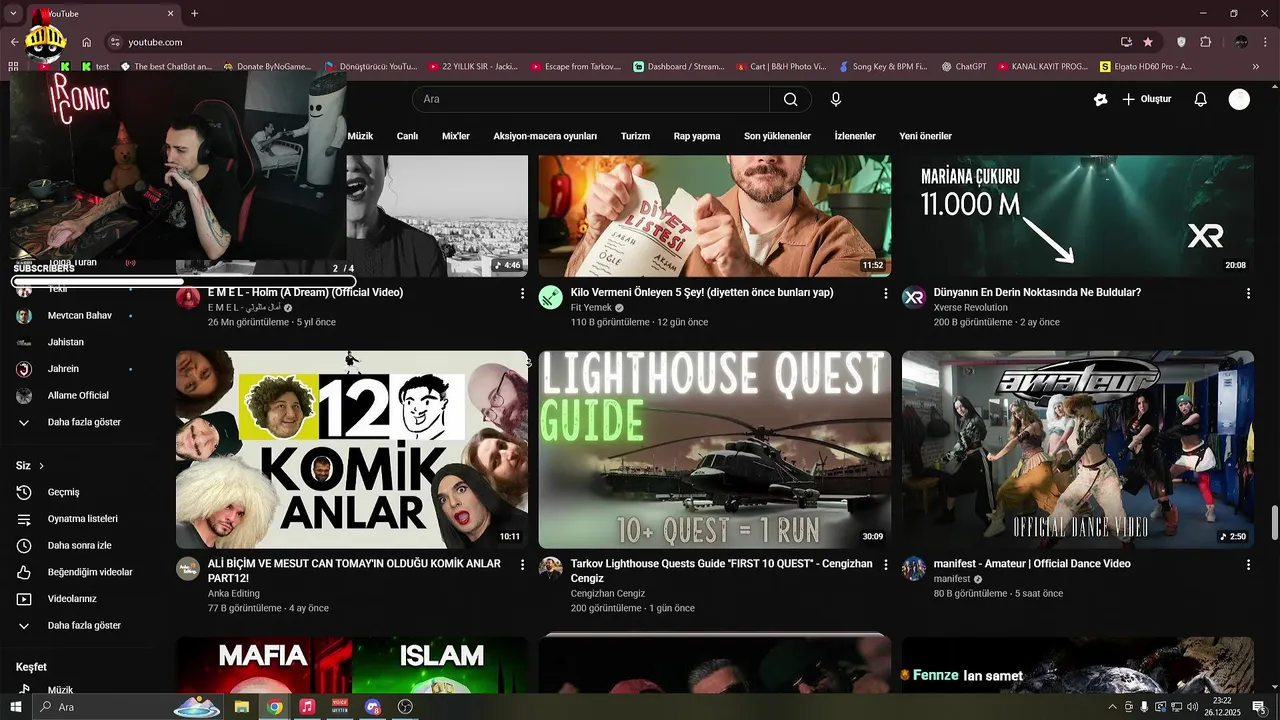Open options menu for Dünyanın En Derin Noktasında video

pos(1248,293)
